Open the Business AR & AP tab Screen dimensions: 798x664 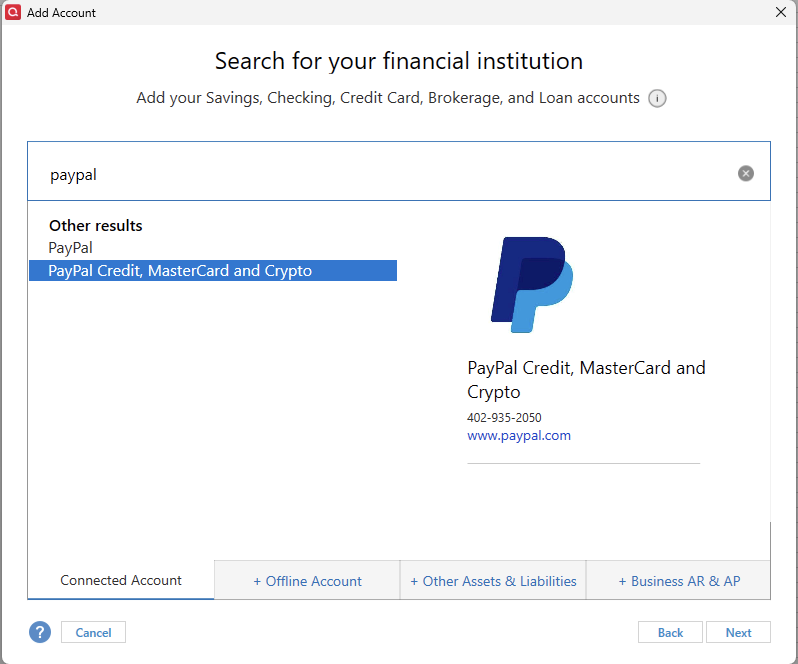click(679, 581)
